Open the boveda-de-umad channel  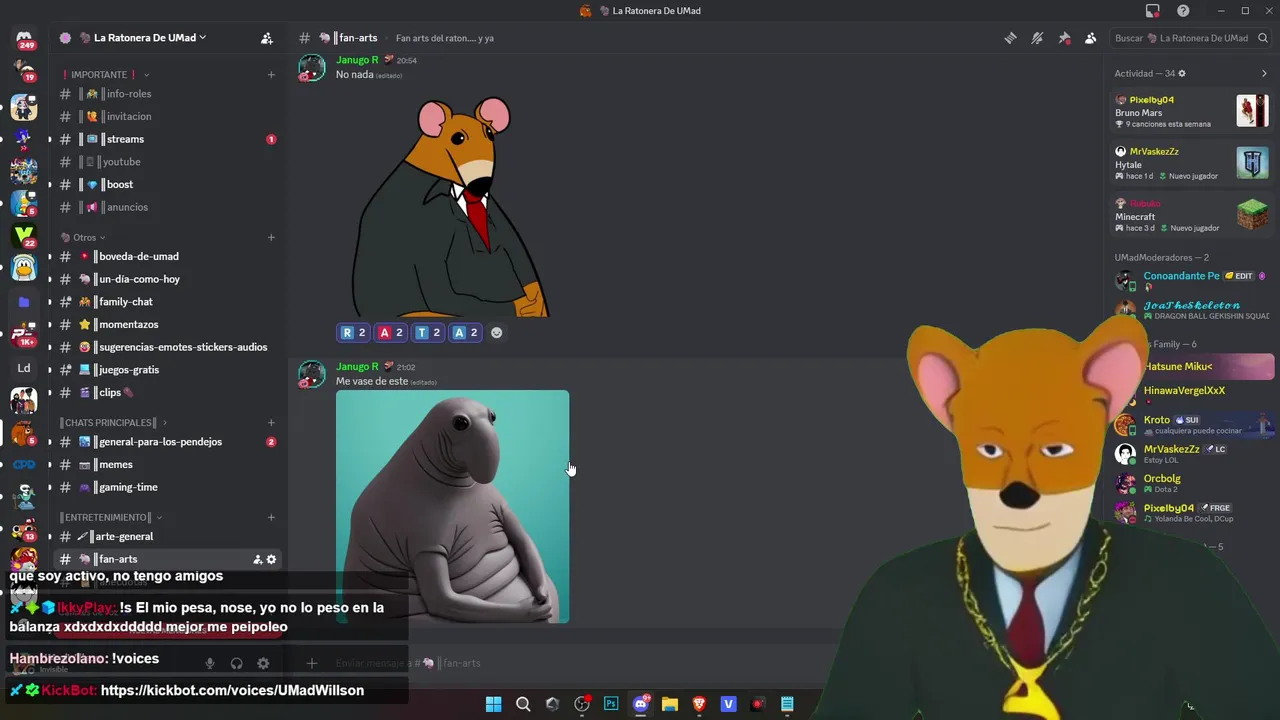click(x=167, y=257)
